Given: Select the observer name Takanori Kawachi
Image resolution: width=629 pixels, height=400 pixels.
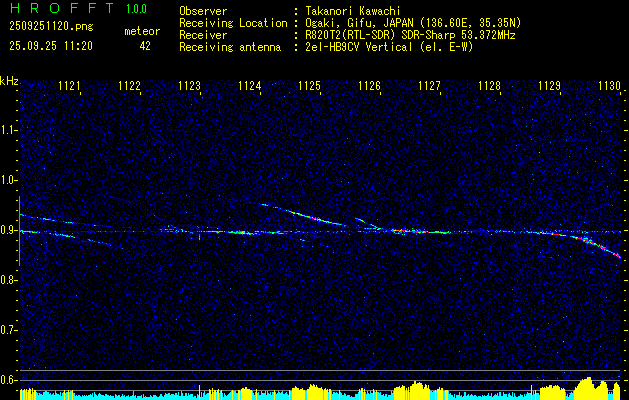Looking at the screenshot, I should coord(353,11).
